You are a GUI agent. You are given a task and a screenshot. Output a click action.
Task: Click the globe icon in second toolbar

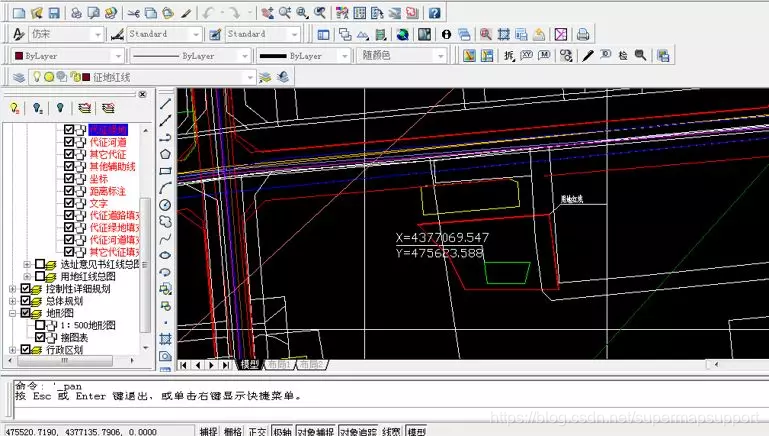tap(403, 34)
